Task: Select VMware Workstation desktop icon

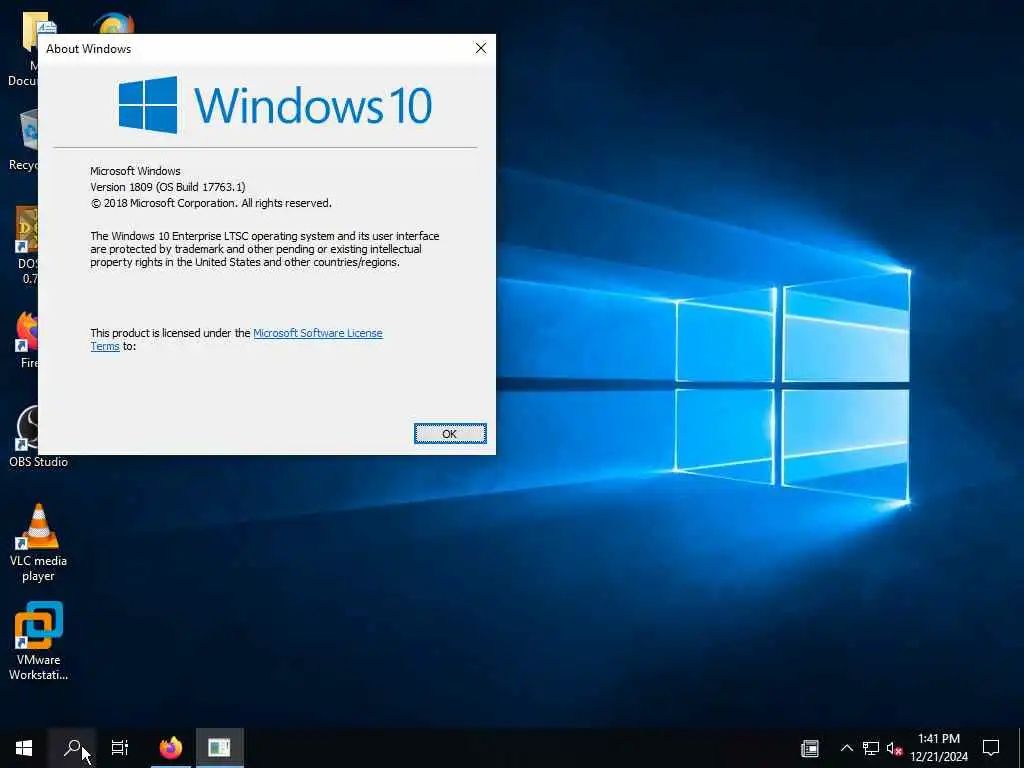Action: coord(39,641)
